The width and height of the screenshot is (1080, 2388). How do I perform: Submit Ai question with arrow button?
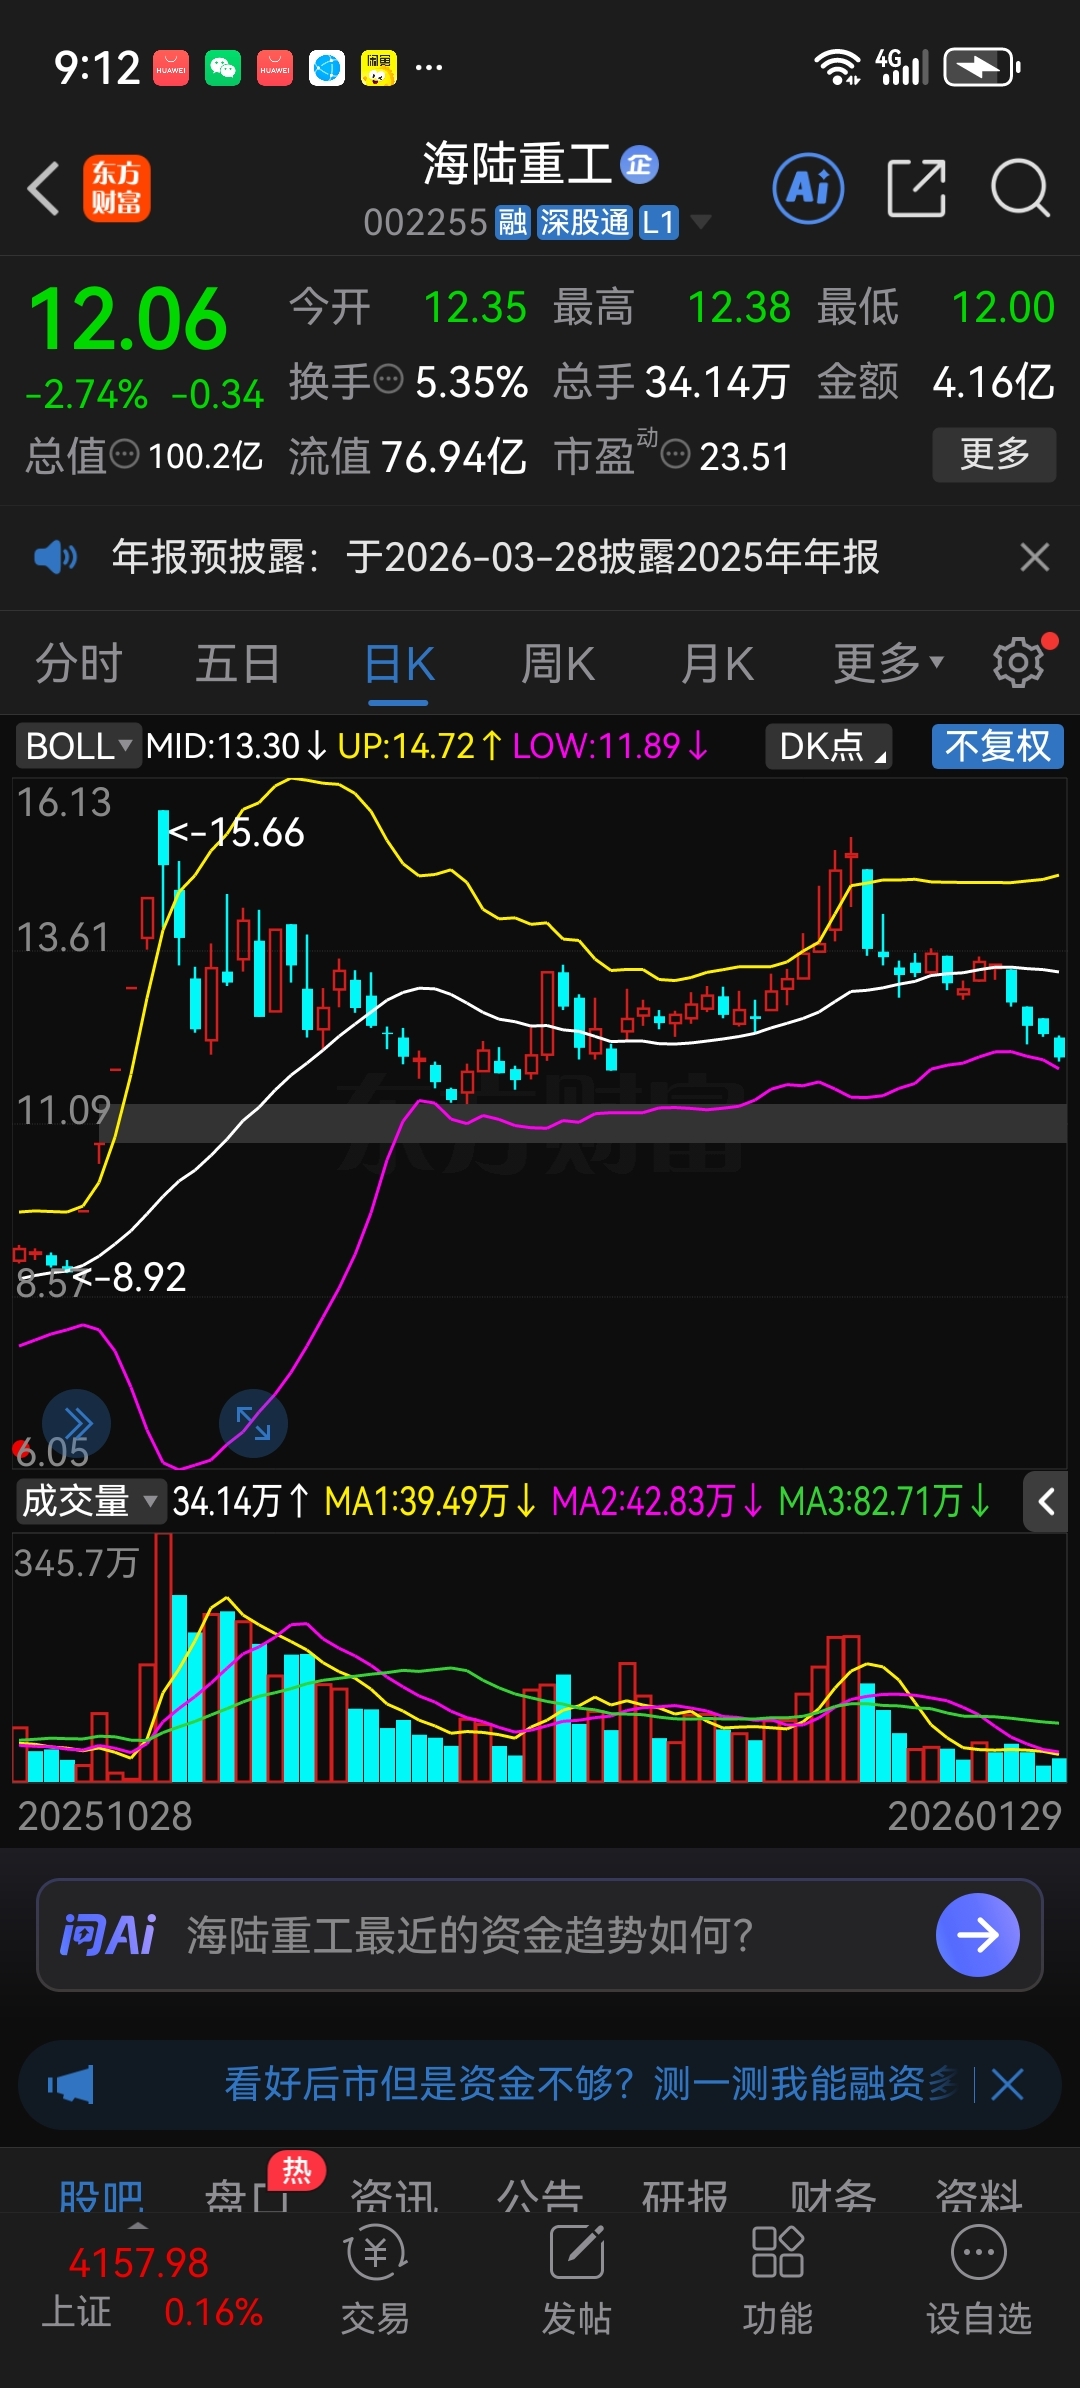[x=977, y=1935]
